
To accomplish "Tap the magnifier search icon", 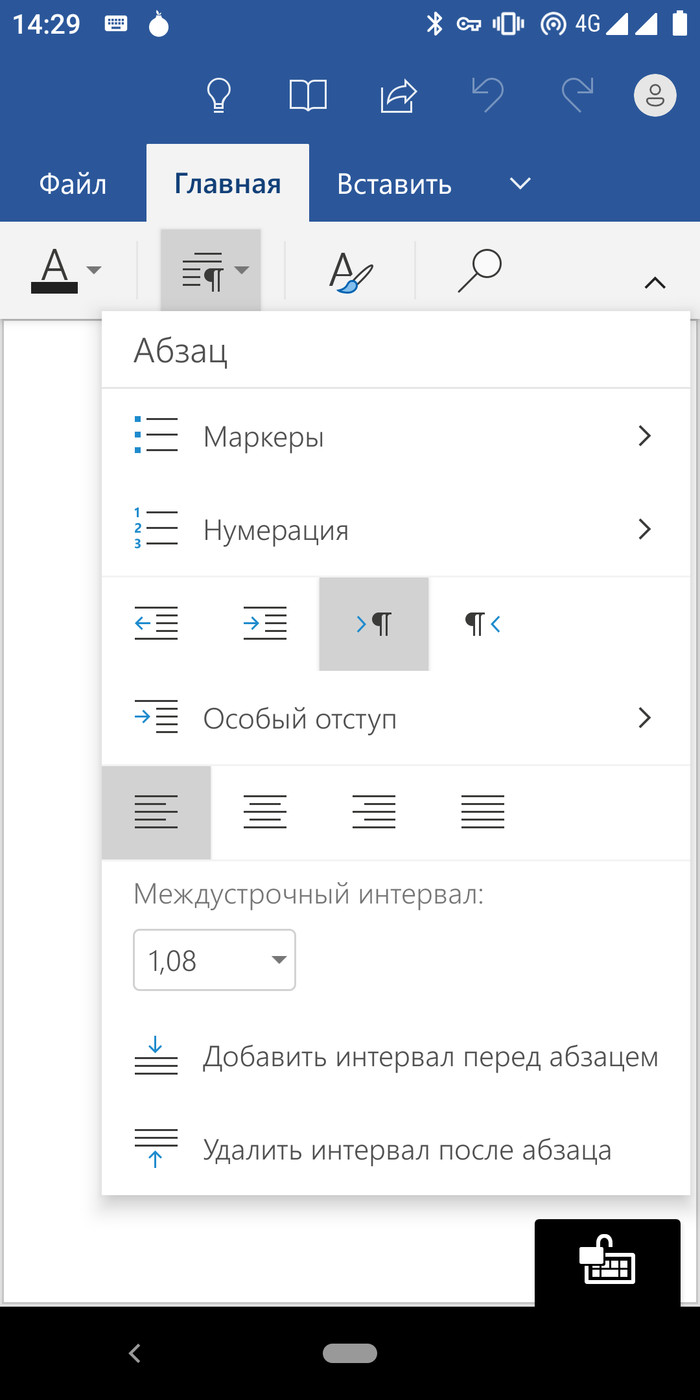I will pyautogui.click(x=479, y=271).
